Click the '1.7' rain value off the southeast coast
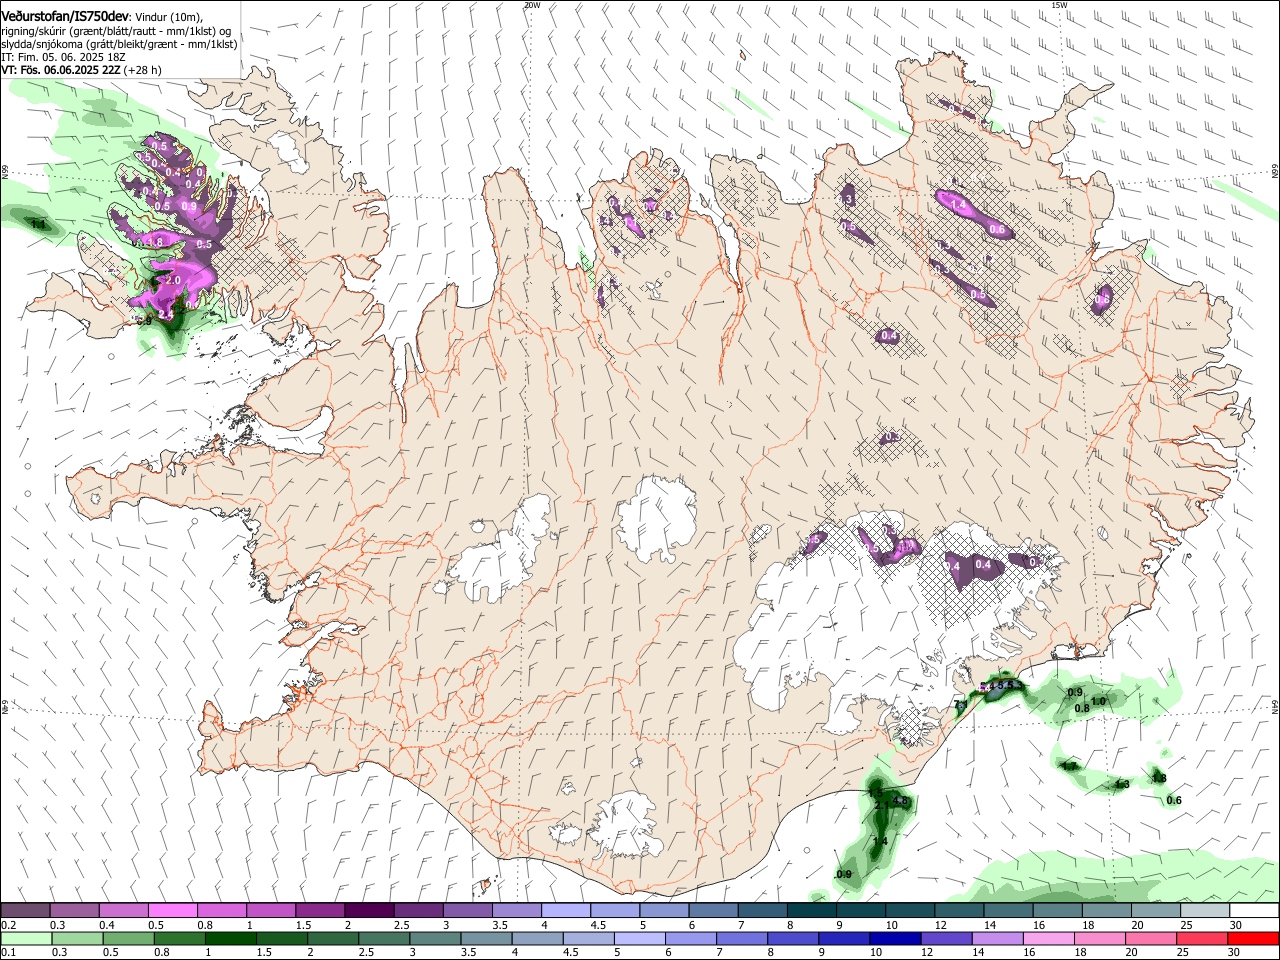Viewport: 1280px width, 960px height. click(x=1069, y=767)
